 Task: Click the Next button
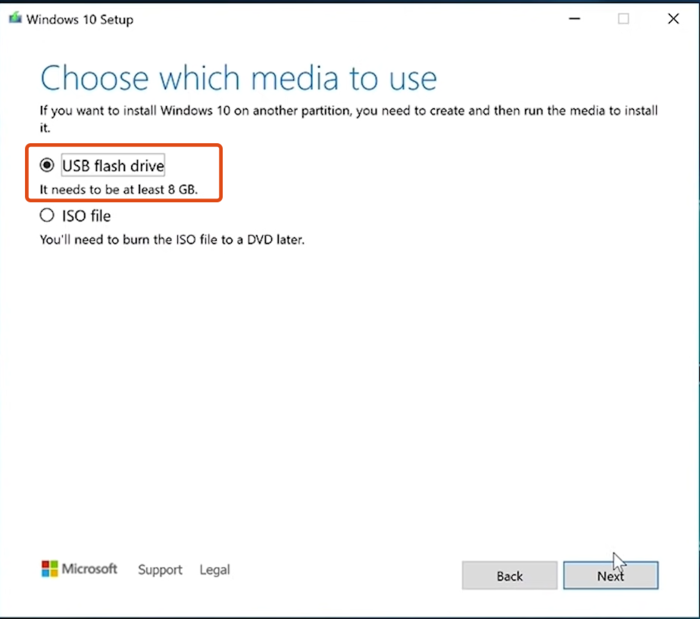click(610, 576)
